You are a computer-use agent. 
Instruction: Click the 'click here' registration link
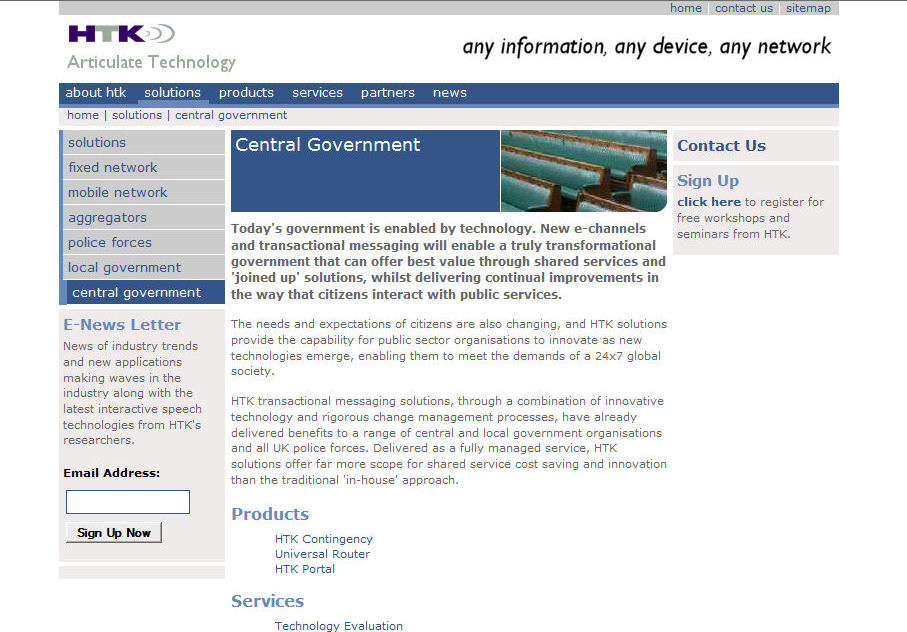709,202
